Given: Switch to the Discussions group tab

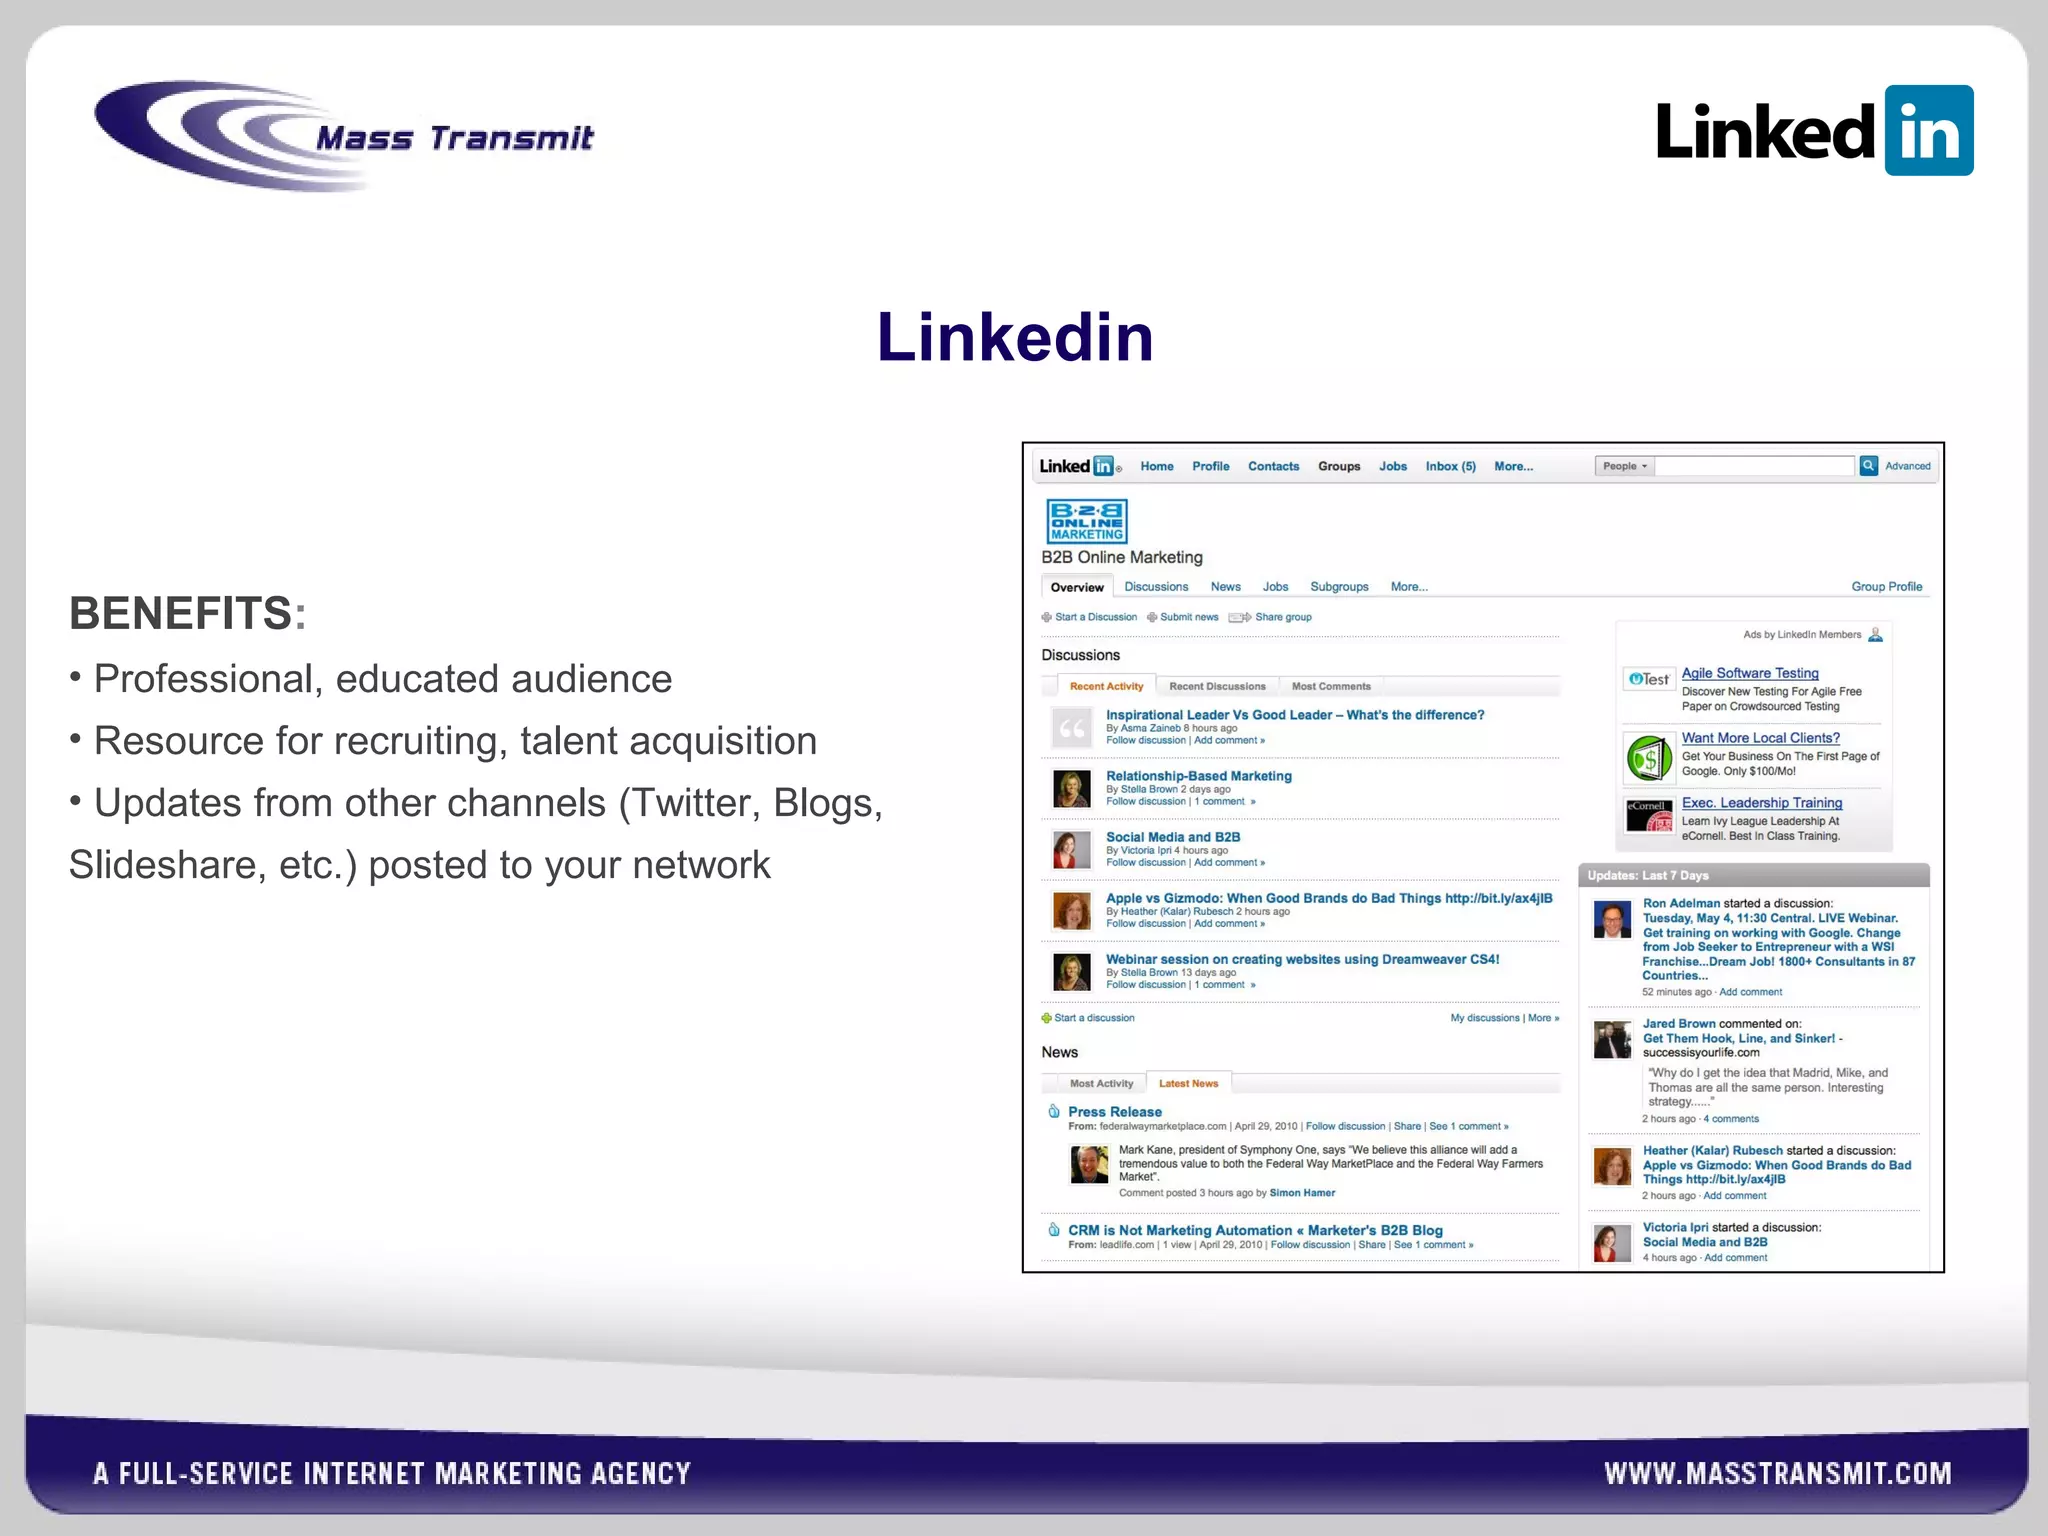Looking at the screenshot, I should [1156, 587].
